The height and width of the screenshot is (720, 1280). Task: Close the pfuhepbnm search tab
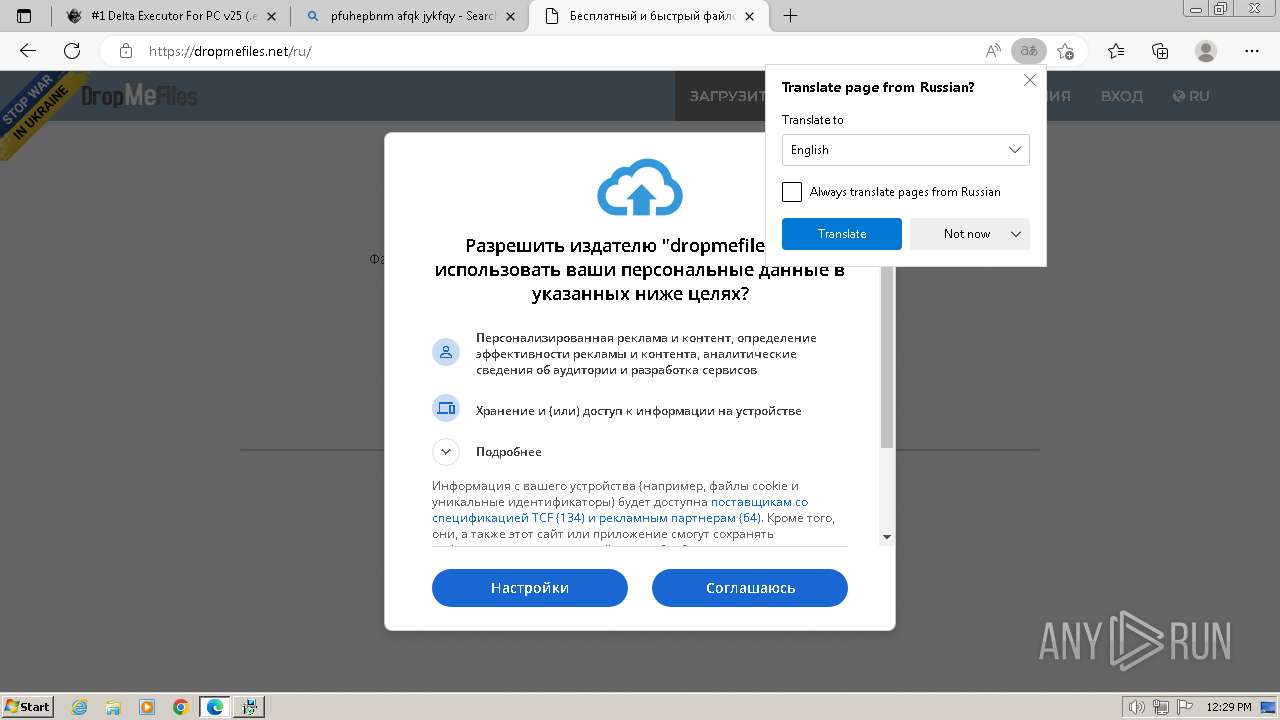point(511,16)
